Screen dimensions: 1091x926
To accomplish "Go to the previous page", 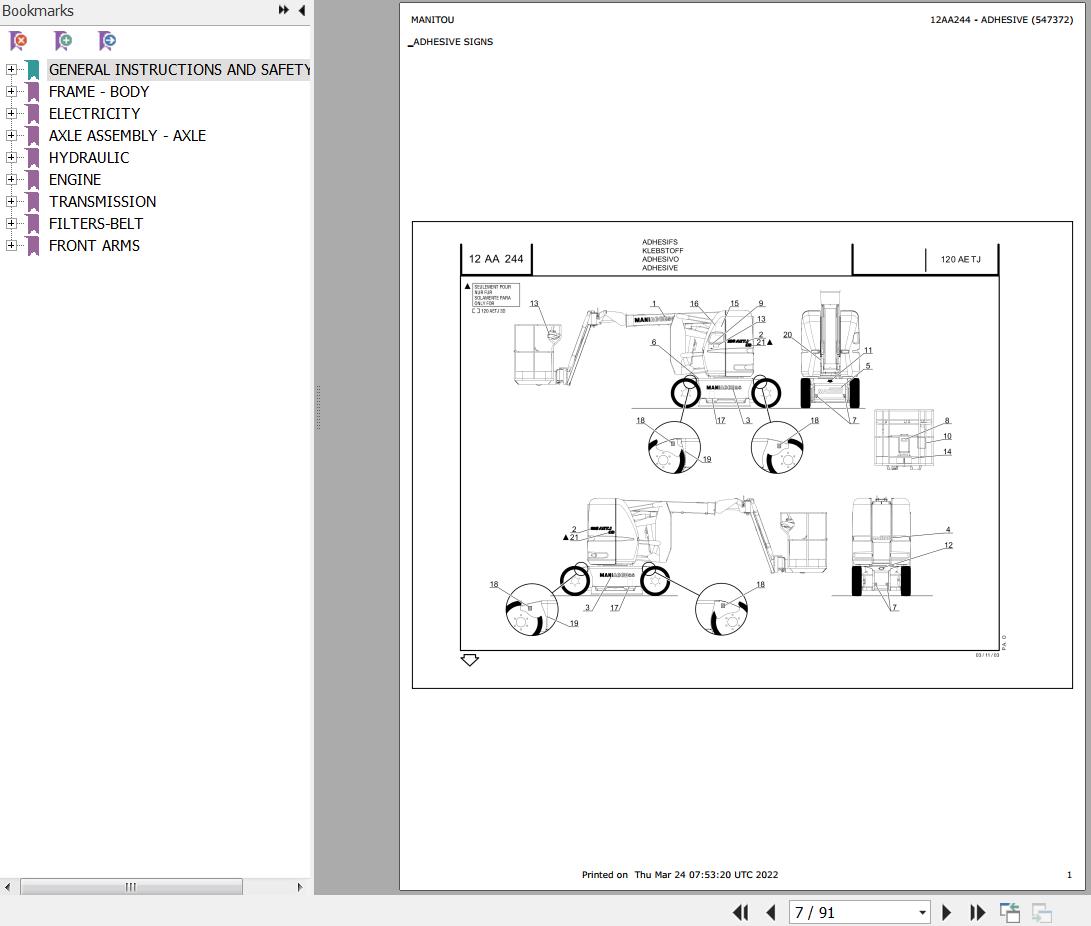I will point(770,912).
